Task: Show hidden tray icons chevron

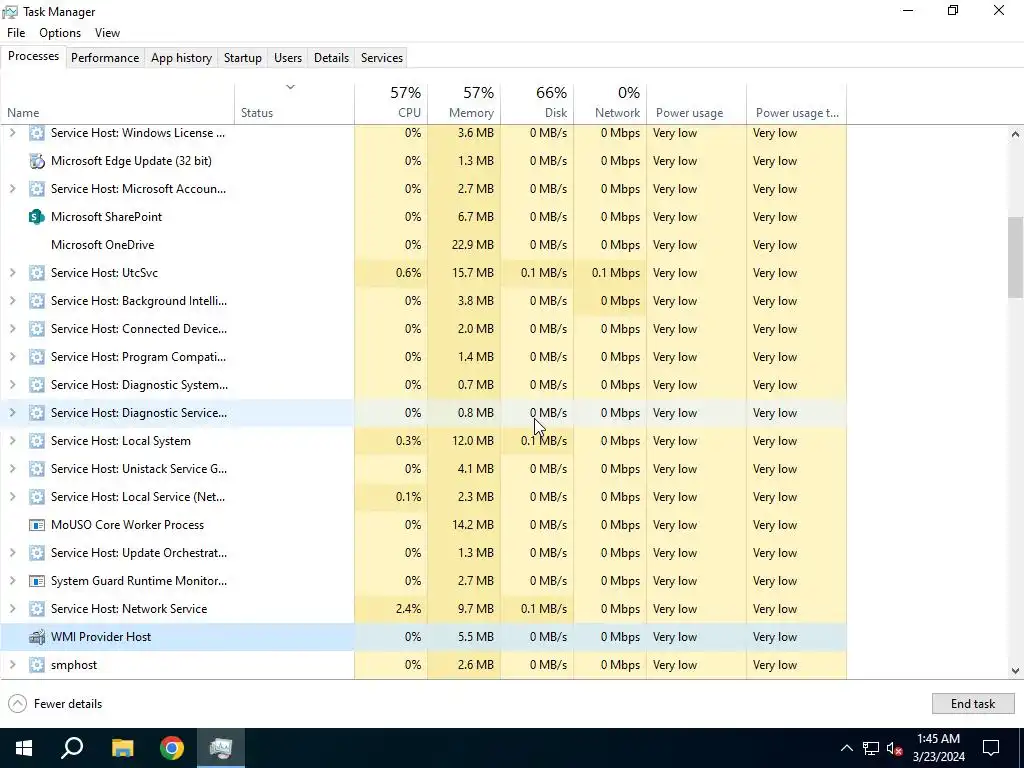Action: 846,748
